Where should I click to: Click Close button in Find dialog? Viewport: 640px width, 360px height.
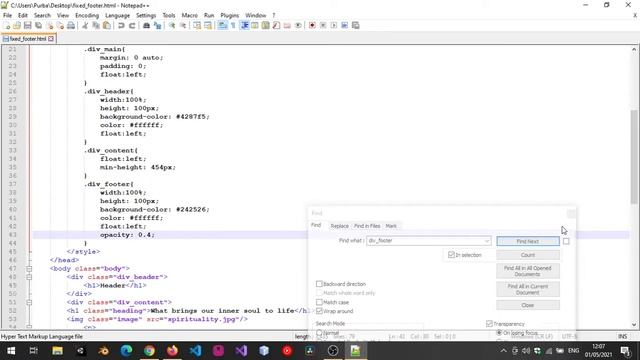click(x=528, y=305)
